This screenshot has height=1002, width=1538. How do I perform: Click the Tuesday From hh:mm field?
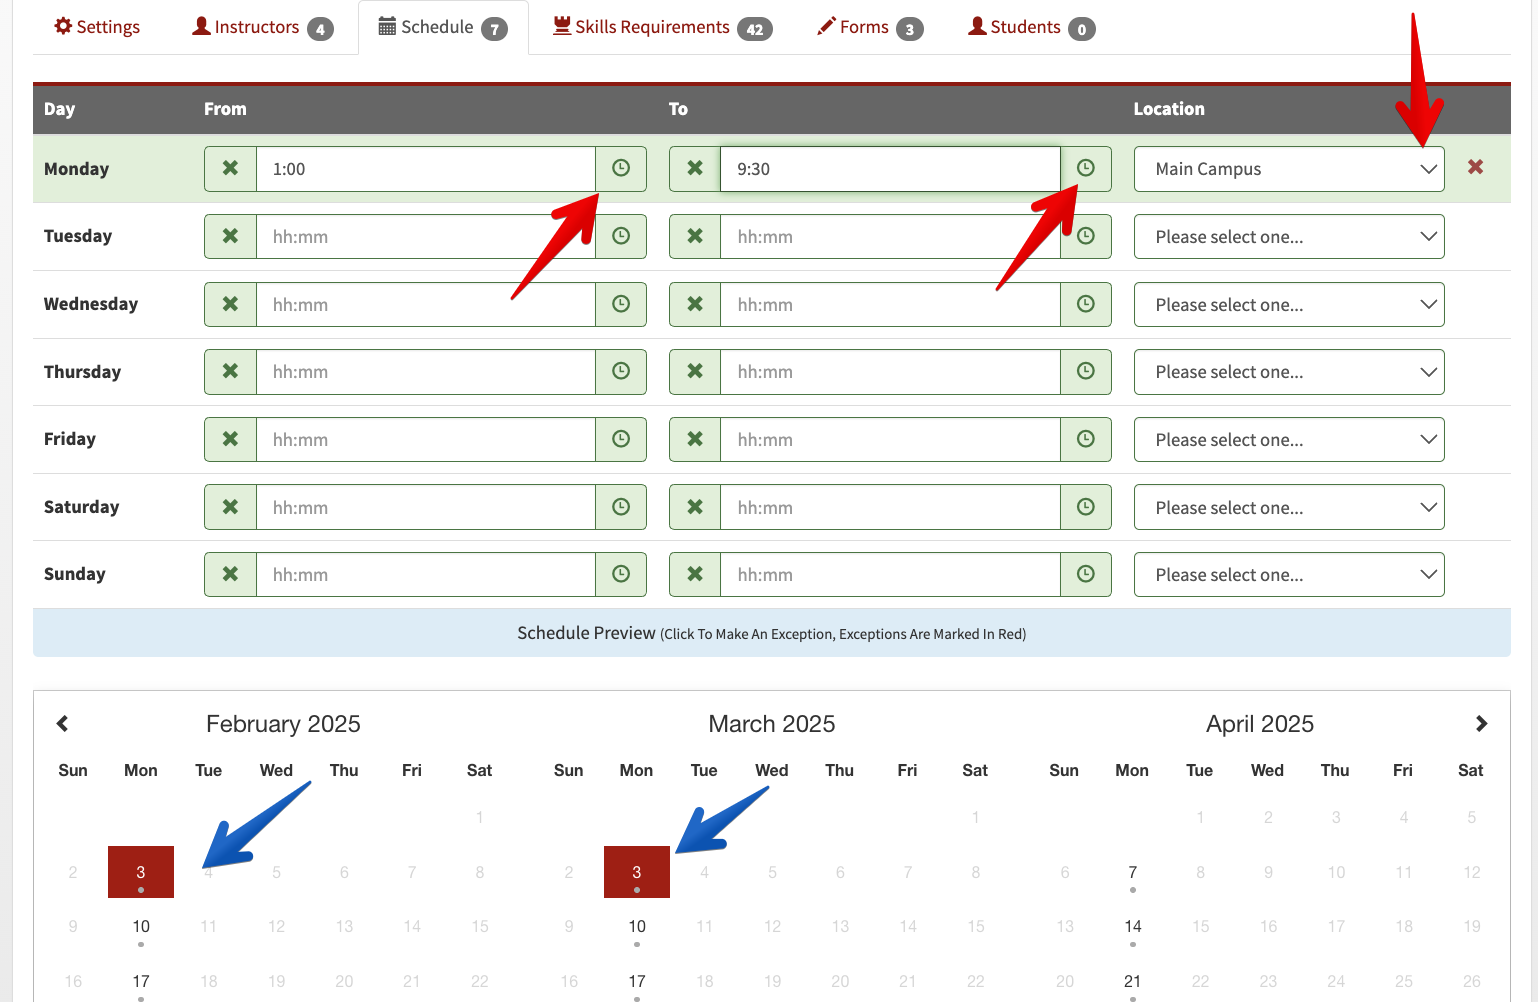tap(426, 237)
